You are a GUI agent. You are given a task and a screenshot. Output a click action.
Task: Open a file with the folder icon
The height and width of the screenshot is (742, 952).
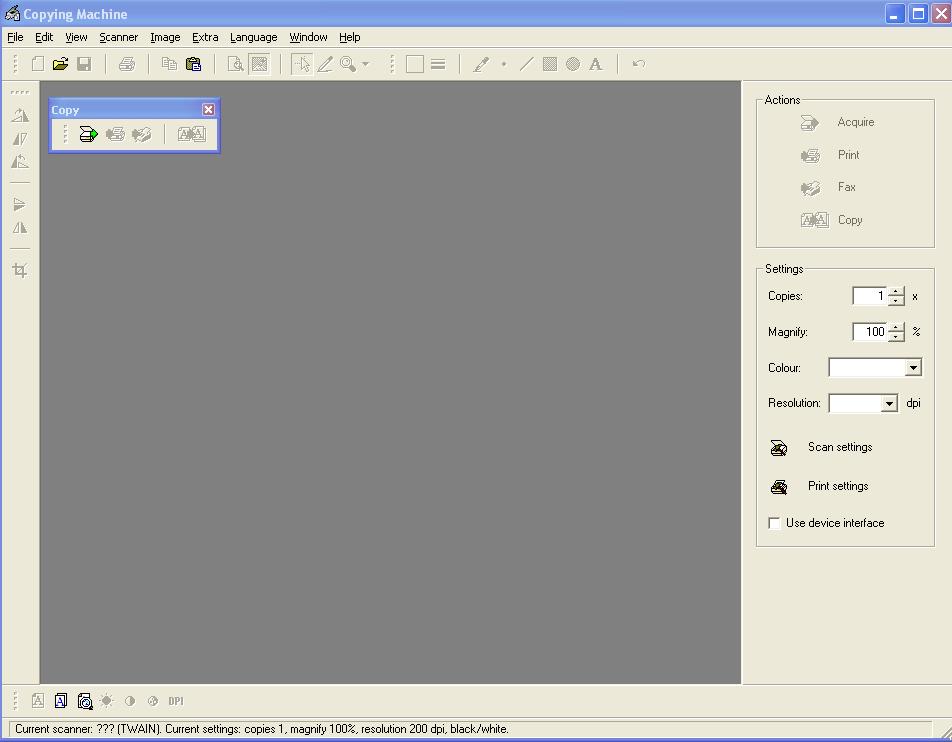coord(60,64)
